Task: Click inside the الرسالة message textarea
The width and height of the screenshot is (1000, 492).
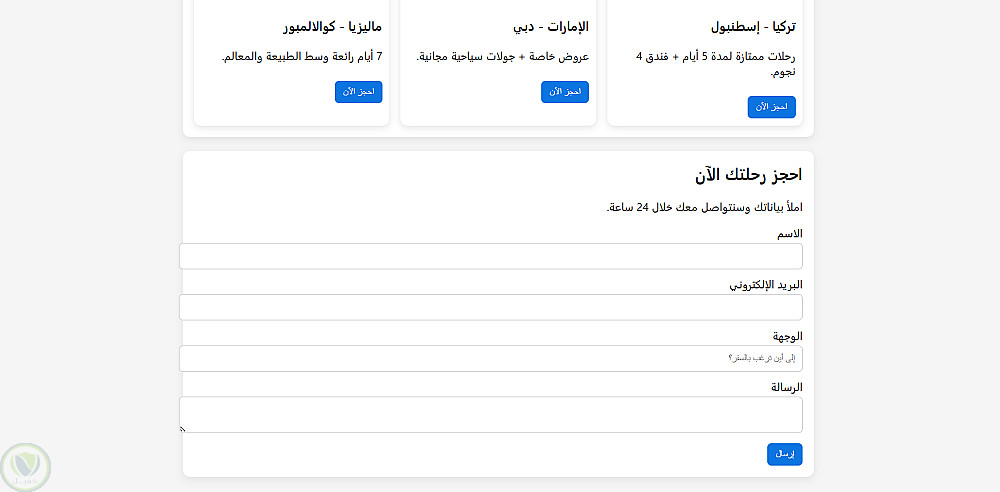Action: pos(490,414)
